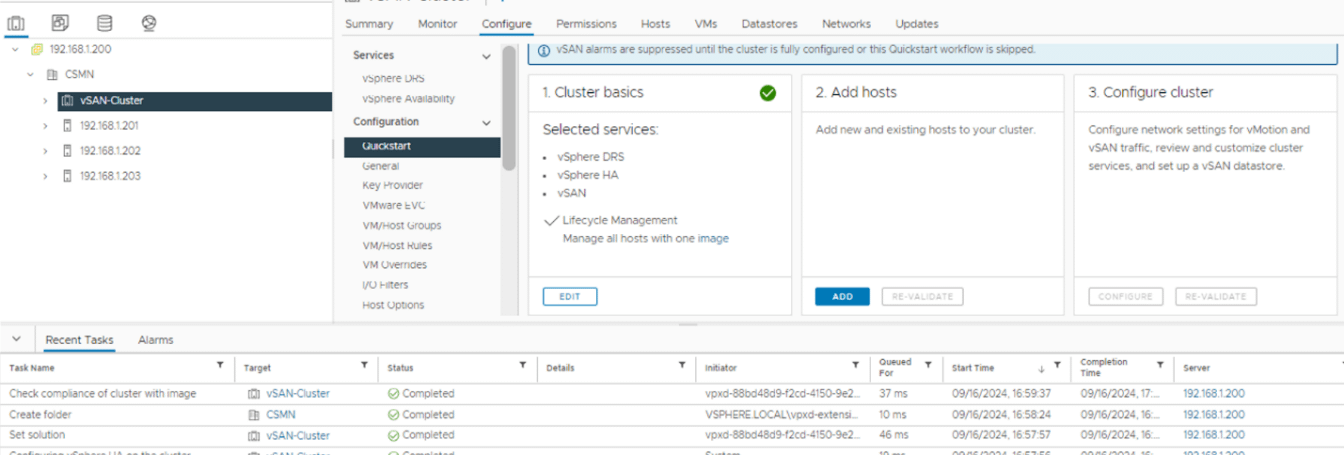Click the sort arrow in Start Time column
The height and width of the screenshot is (455, 1344).
tap(1042, 368)
